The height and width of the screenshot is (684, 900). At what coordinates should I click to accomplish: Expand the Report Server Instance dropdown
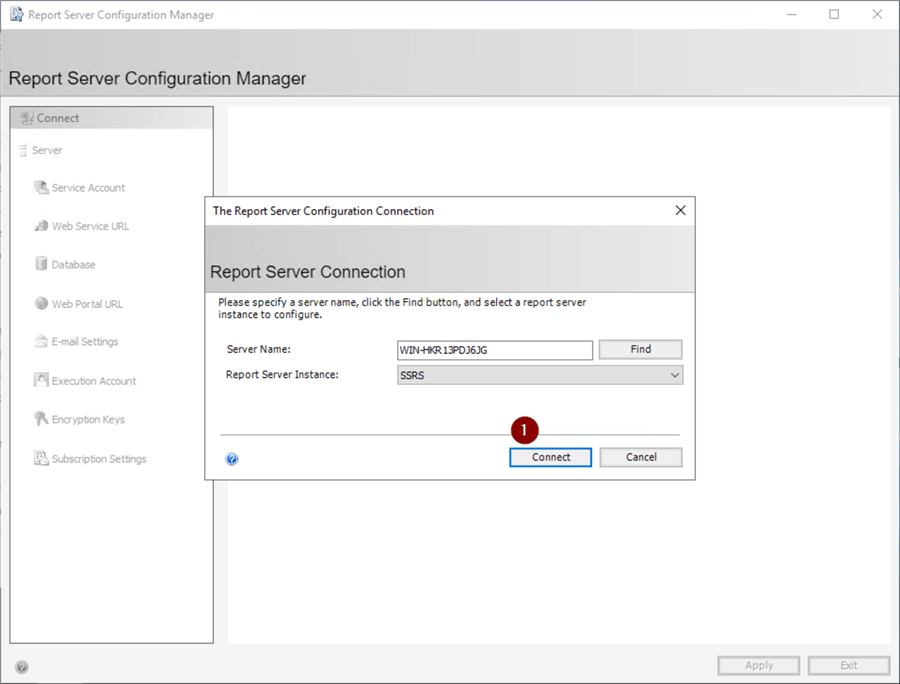click(x=675, y=375)
